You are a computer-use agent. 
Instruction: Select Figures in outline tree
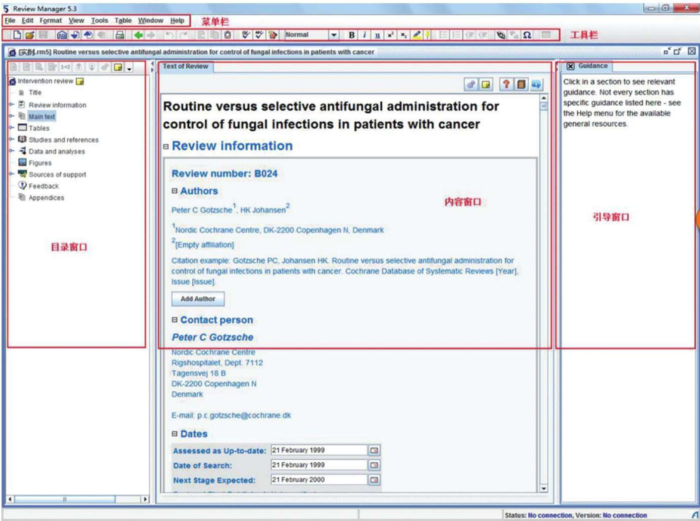coord(40,163)
